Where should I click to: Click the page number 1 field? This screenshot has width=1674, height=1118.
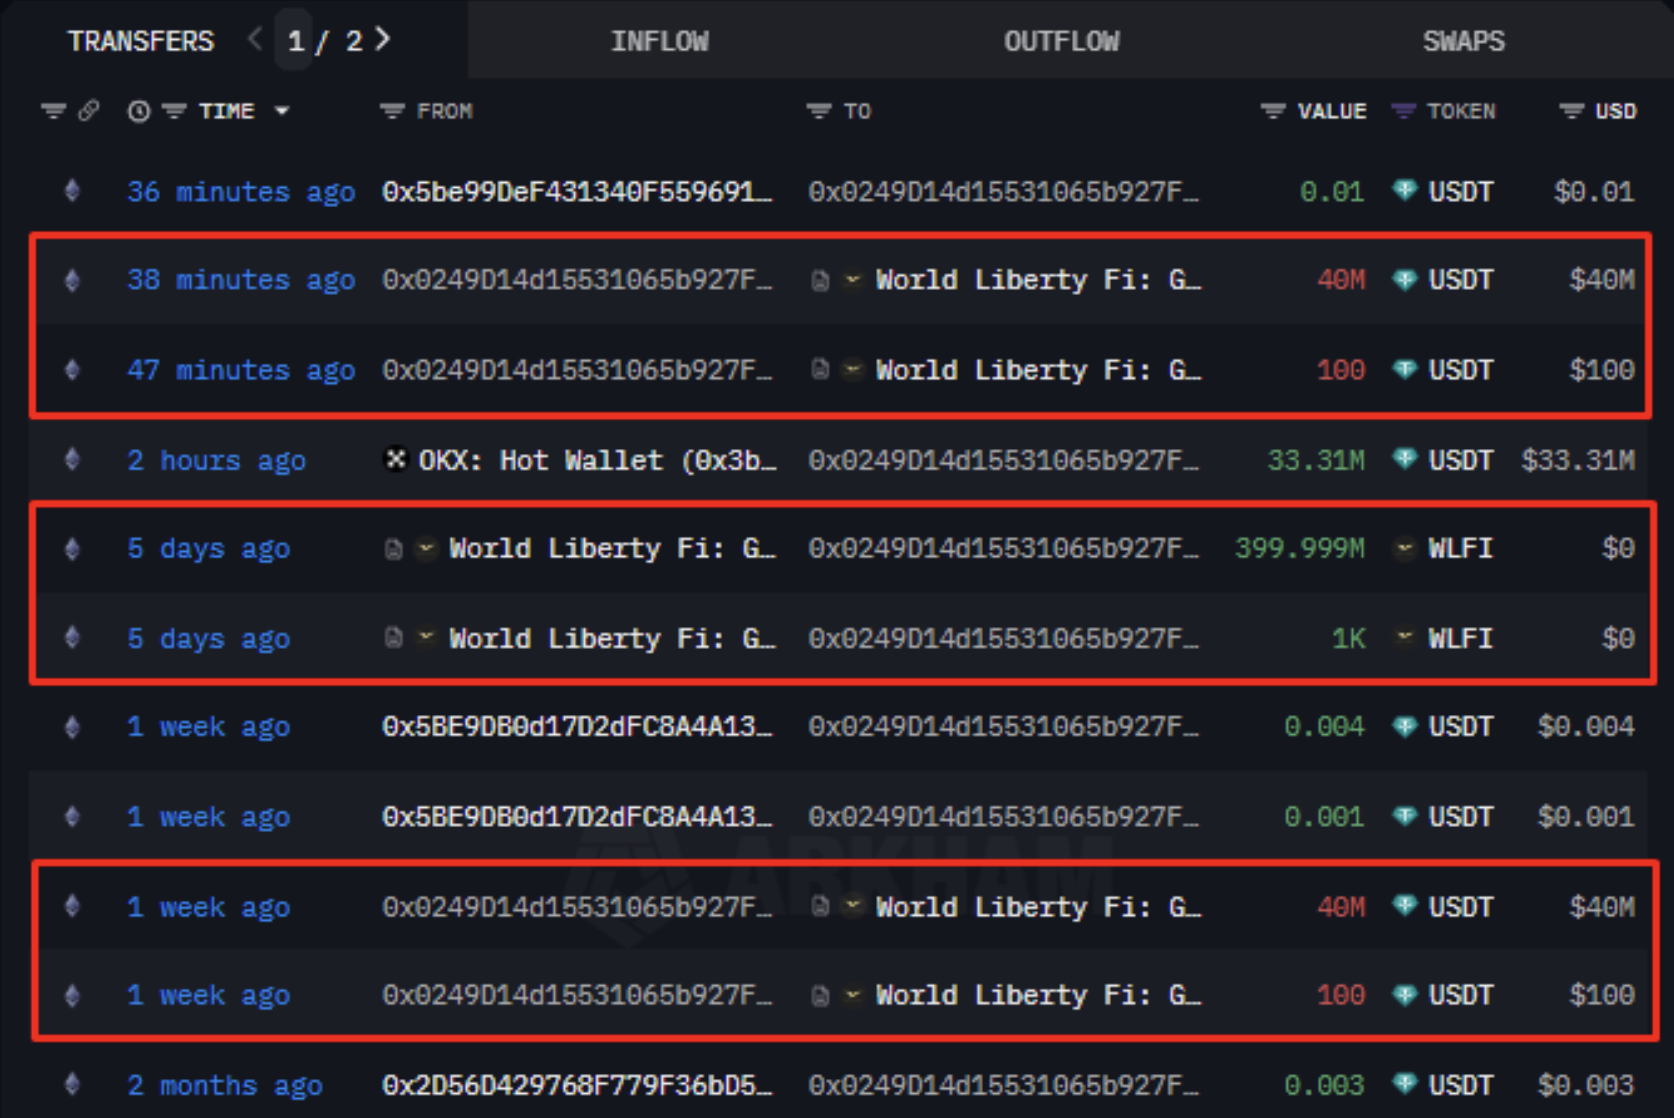pyautogui.click(x=295, y=41)
